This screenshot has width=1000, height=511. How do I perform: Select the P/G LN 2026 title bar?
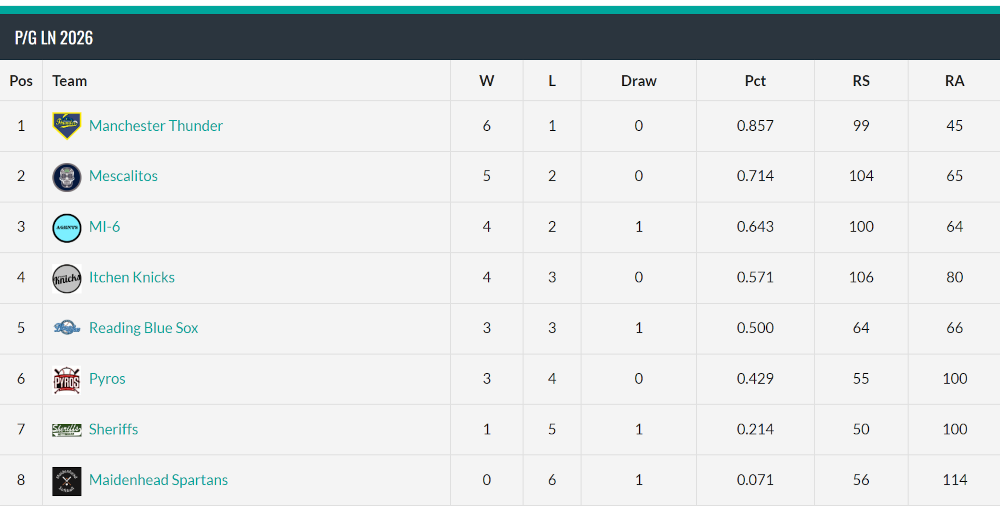tap(500, 37)
